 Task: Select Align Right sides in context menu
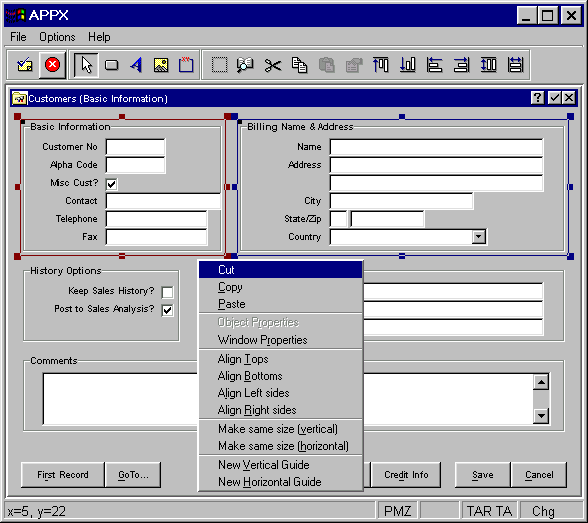coord(280,410)
